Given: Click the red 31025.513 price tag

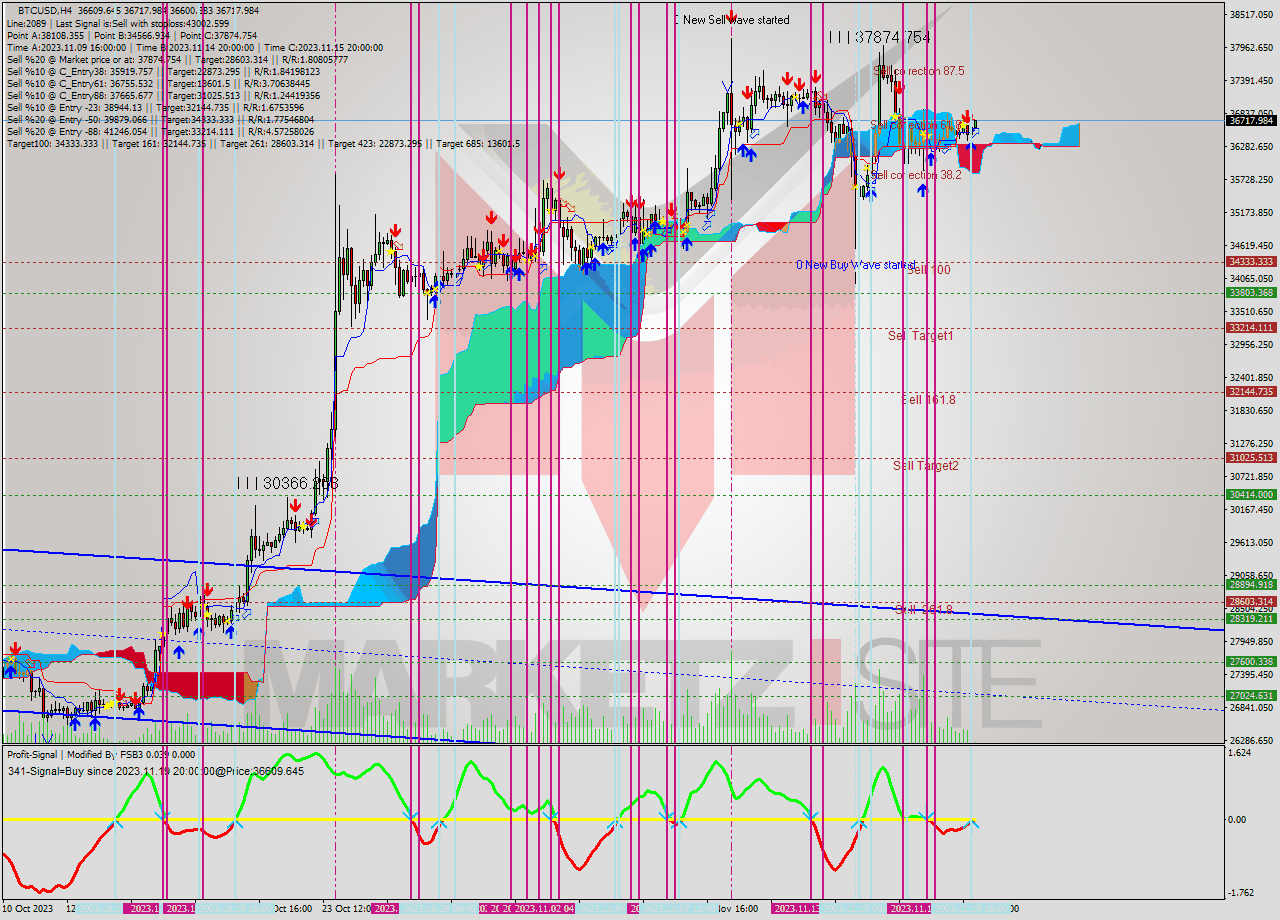Looking at the screenshot, I should click(x=1251, y=458).
